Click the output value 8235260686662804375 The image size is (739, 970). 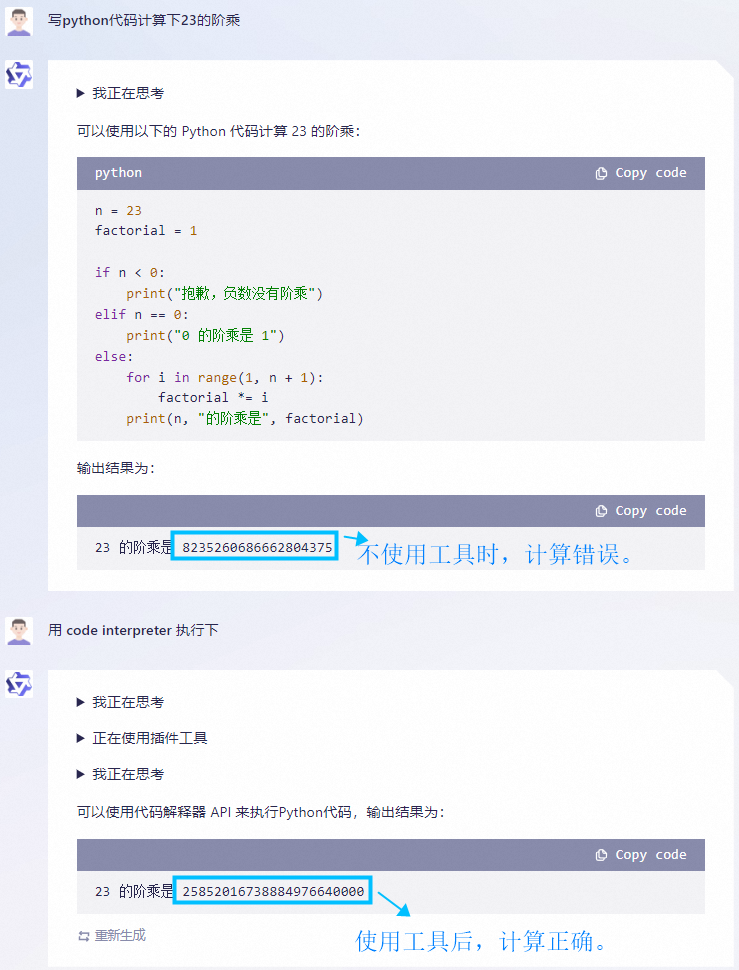click(x=257, y=547)
